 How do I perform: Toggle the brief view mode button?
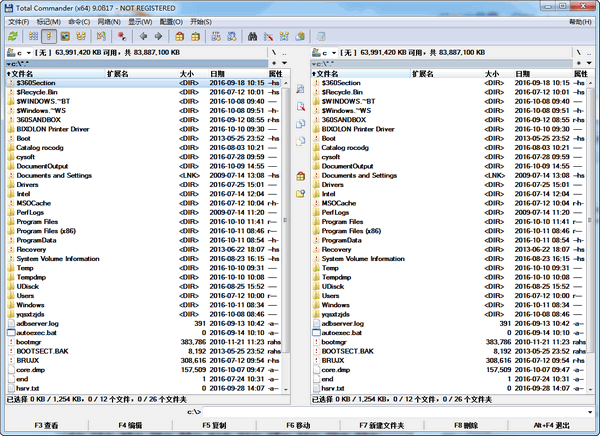point(33,36)
